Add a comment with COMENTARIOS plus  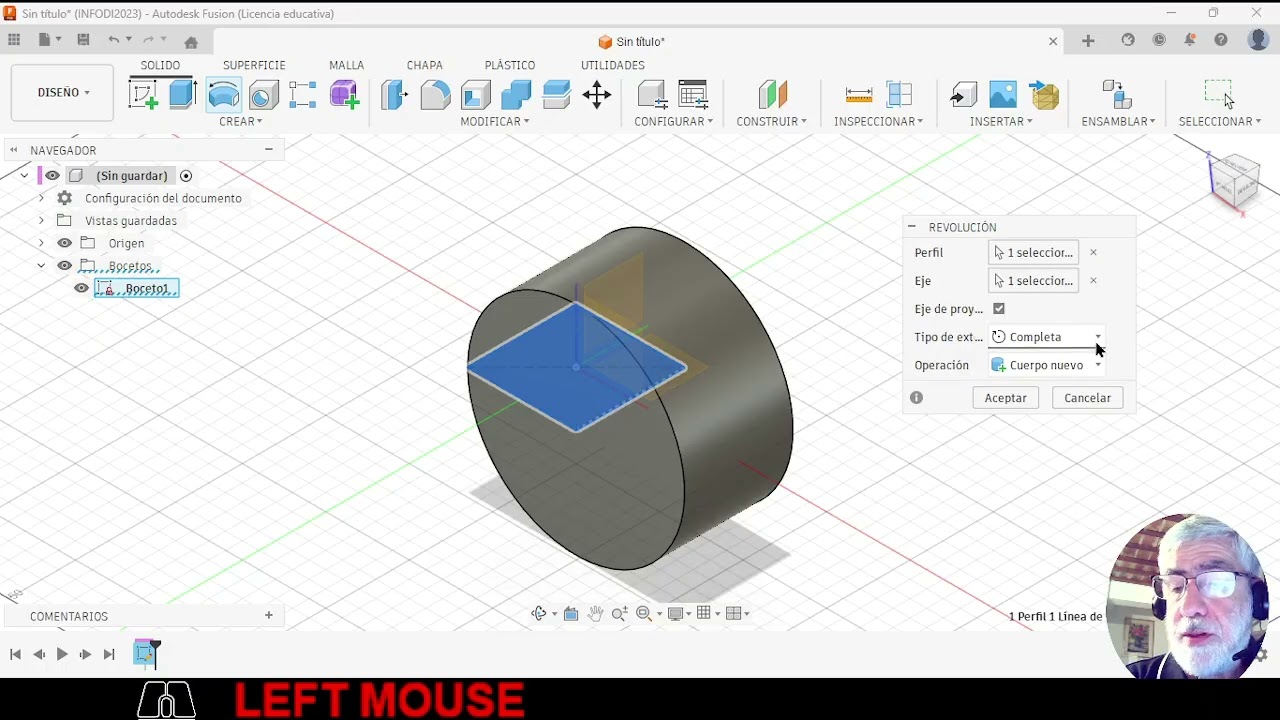pyautogui.click(x=268, y=616)
